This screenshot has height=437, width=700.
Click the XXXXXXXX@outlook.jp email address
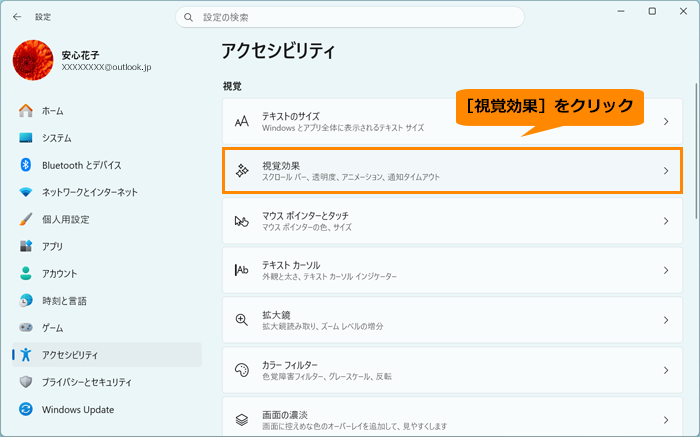pos(106,67)
